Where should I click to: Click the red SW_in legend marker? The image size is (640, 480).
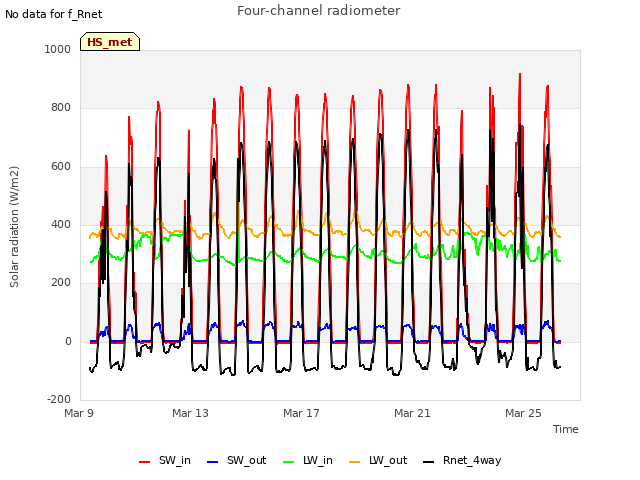[x=144, y=462]
